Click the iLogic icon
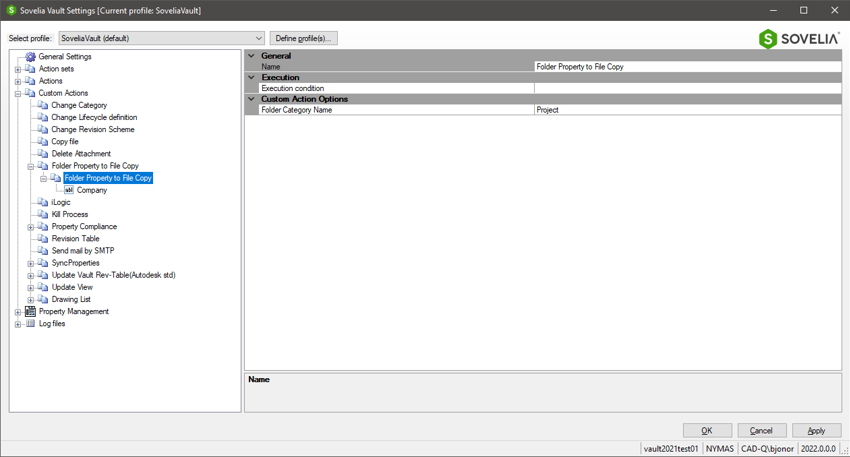 pyautogui.click(x=43, y=202)
